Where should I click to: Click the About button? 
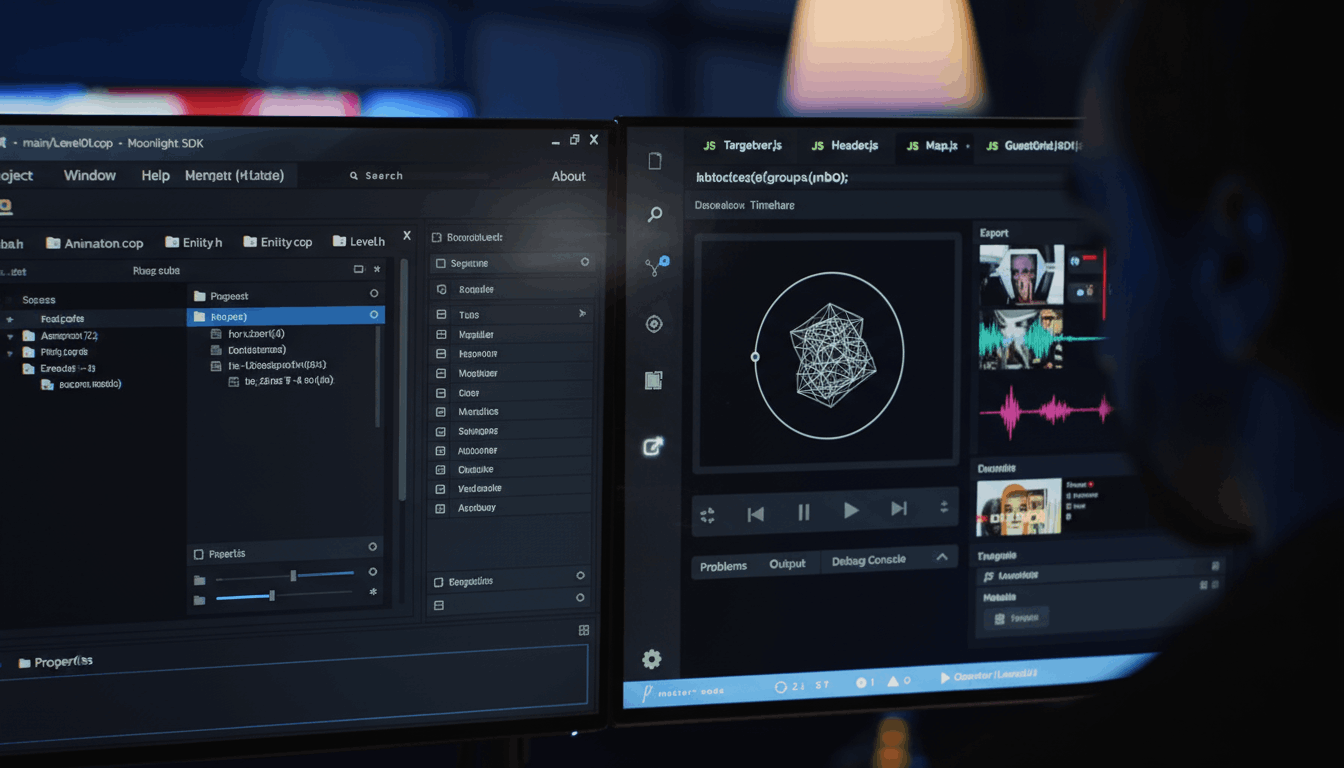pos(568,175)
